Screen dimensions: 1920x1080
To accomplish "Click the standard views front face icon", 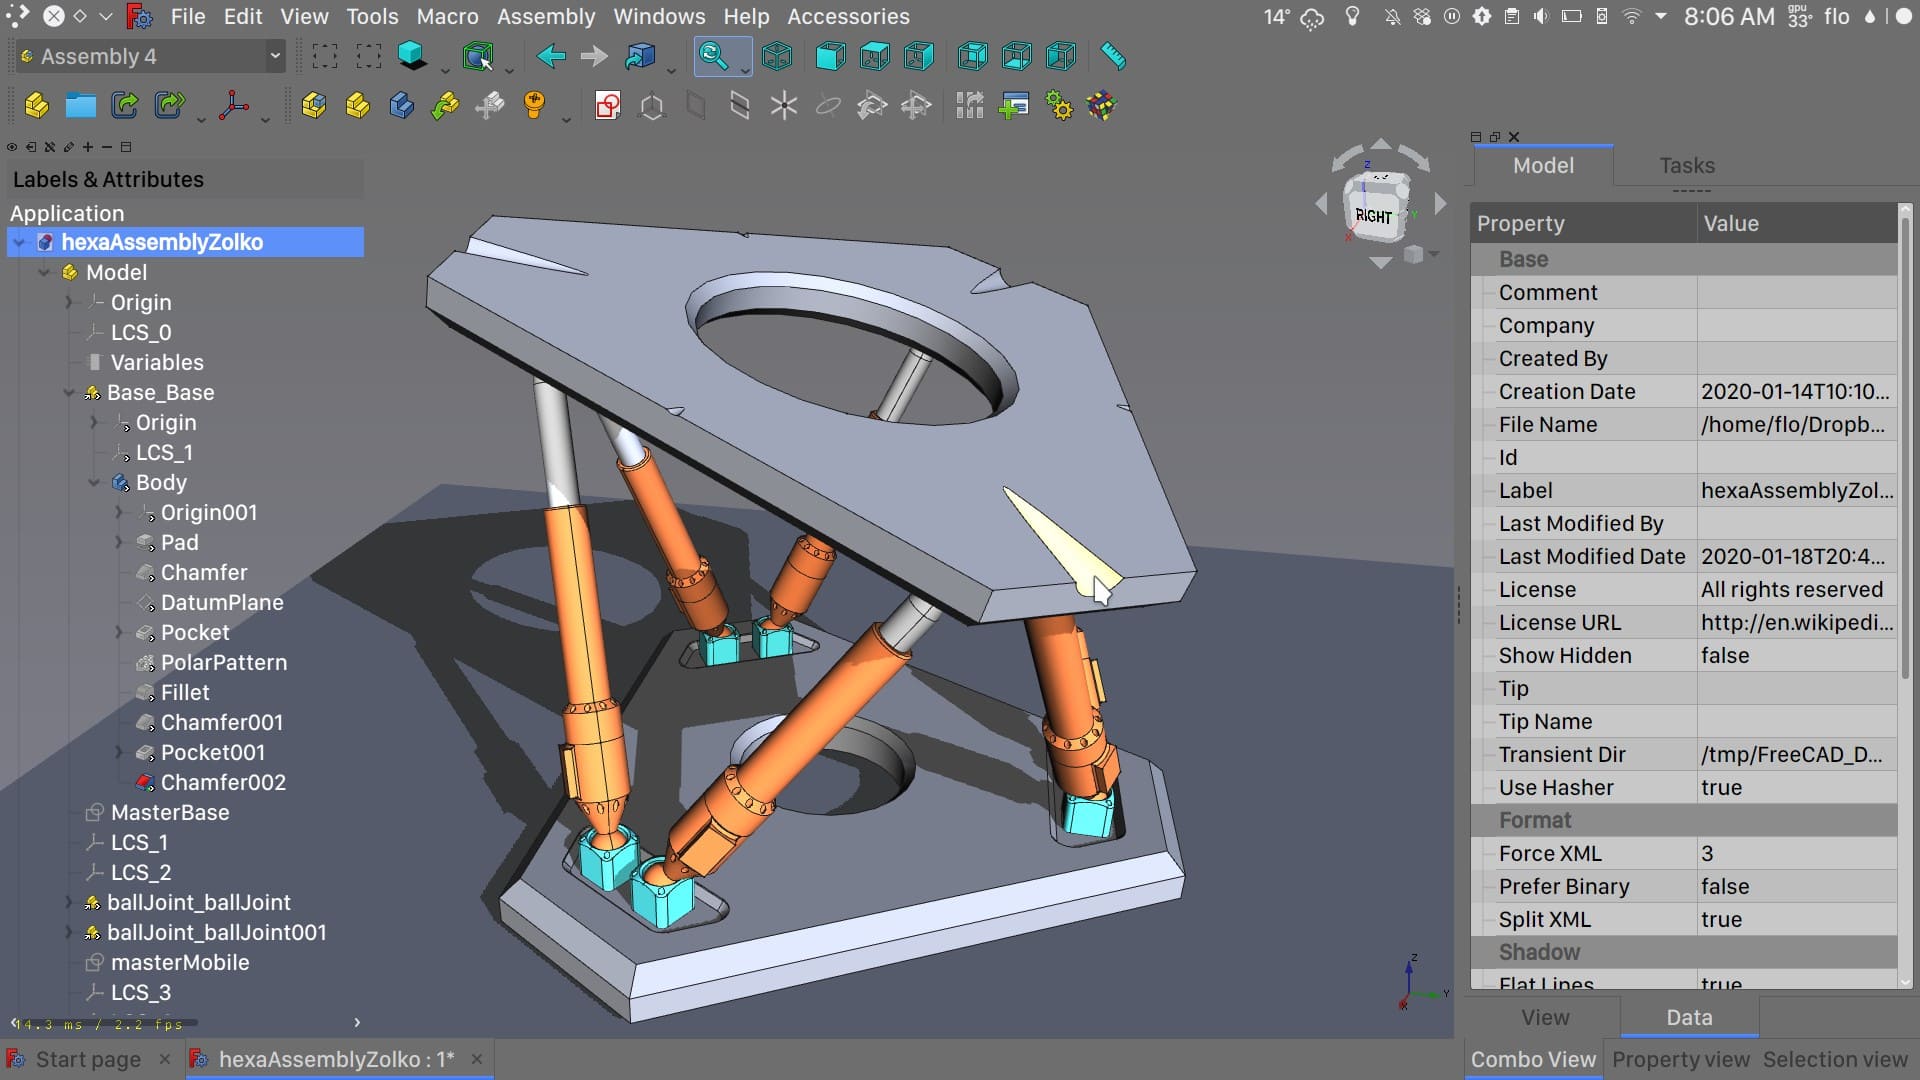I will click(x=833, y=55).
